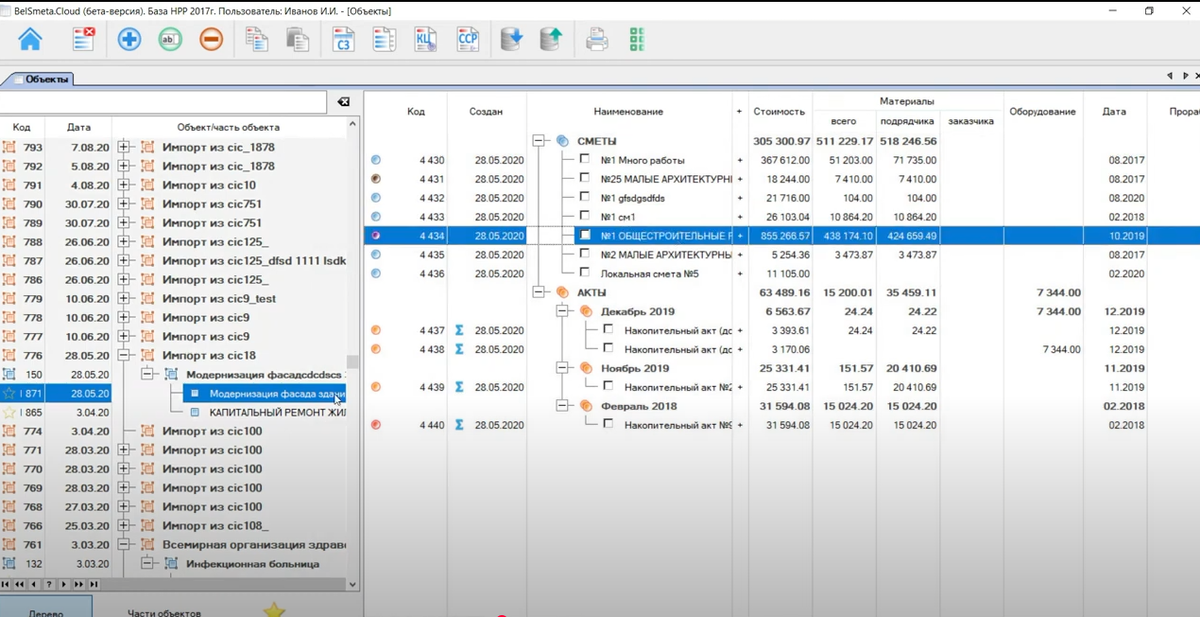Click the green checklist icon
Image resolution: width=1200 pixels, height=617 pixels.
[636, 40]
